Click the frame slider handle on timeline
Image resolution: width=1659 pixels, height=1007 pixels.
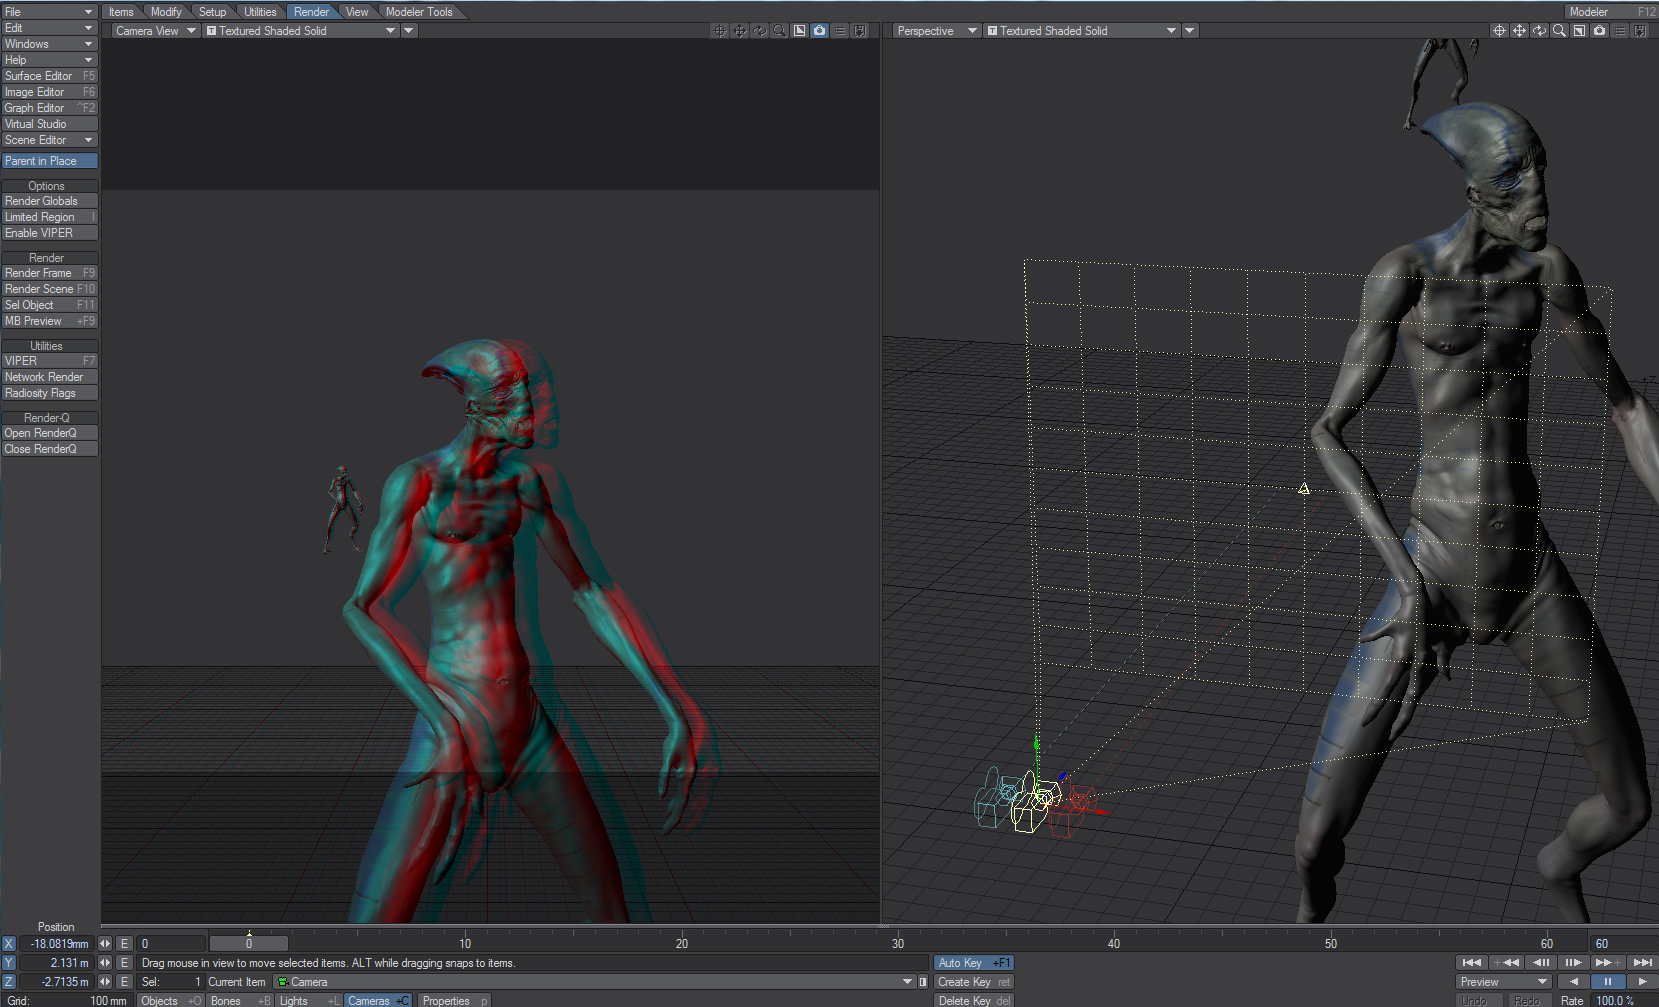click(249, 943)
